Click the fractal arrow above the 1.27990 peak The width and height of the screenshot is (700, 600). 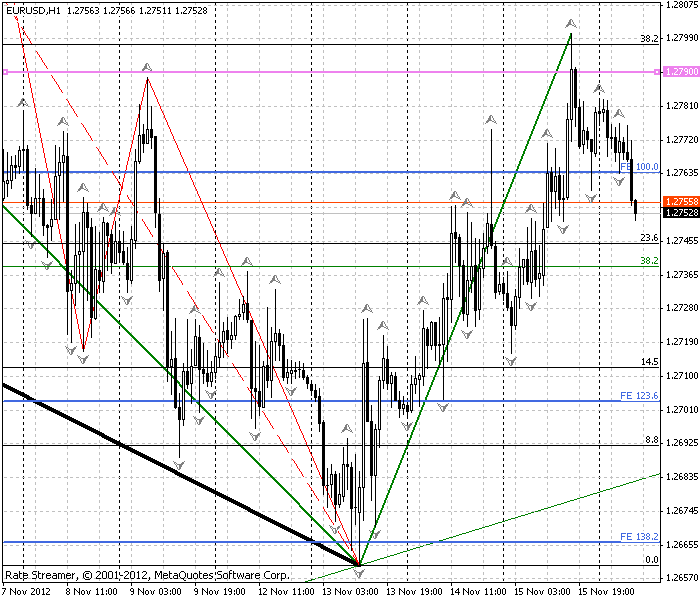pos(571,23)
